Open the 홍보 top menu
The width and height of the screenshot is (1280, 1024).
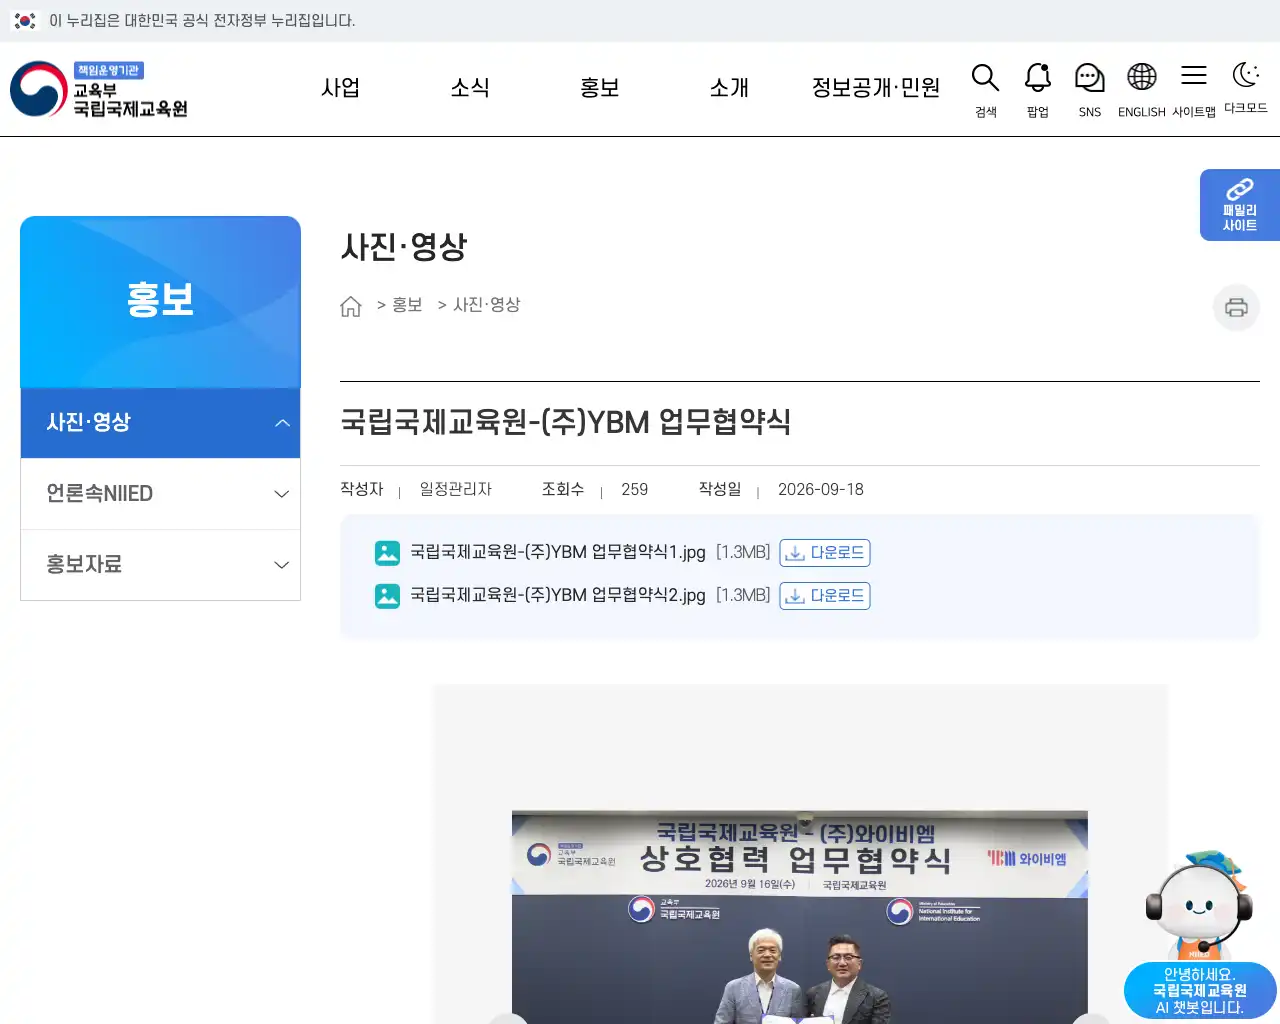click(x=600, y=88)
